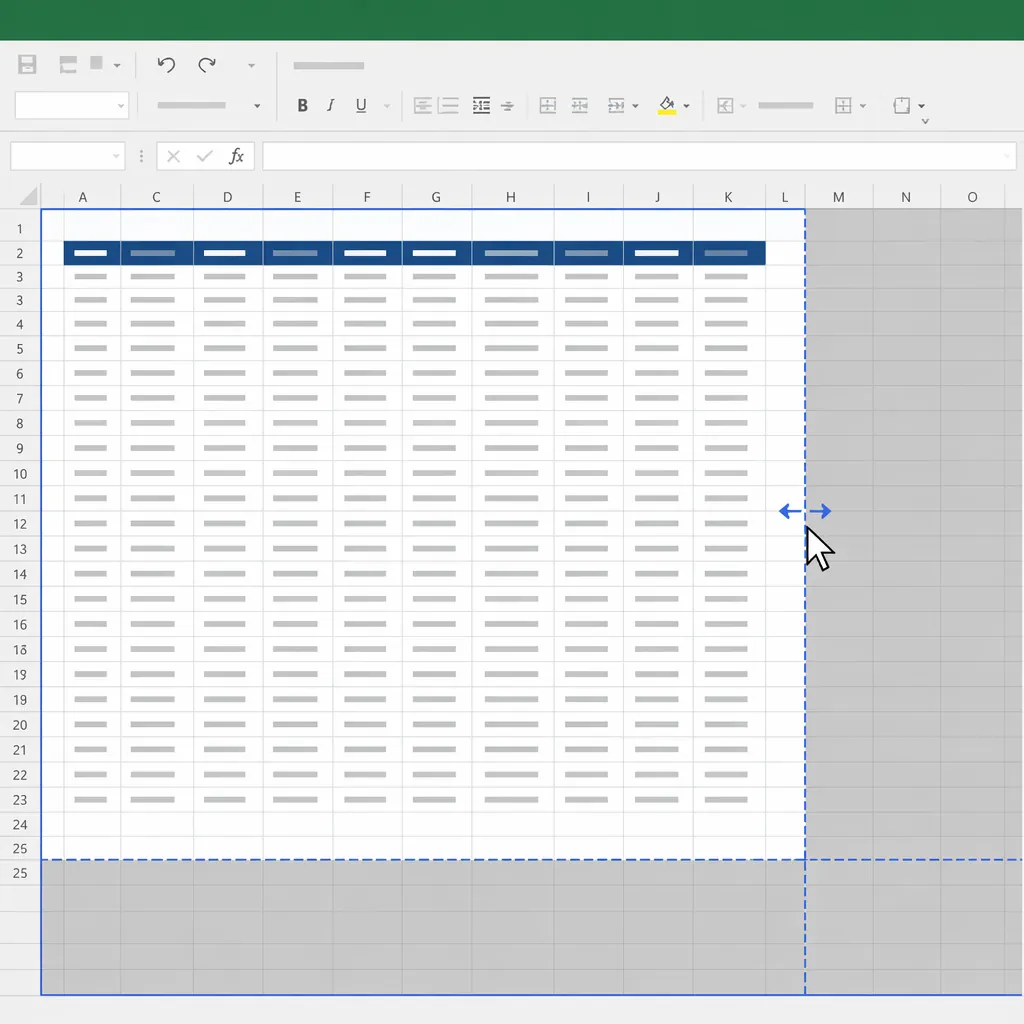Undo the last action
This screenshot has width=1024, height=1024.
point(166,64)
